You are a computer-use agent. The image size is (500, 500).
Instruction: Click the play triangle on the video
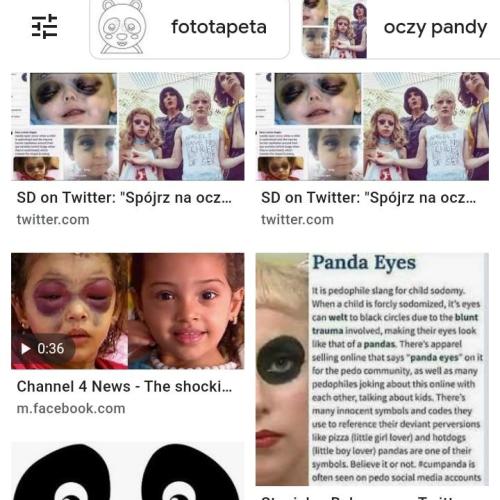26,349
